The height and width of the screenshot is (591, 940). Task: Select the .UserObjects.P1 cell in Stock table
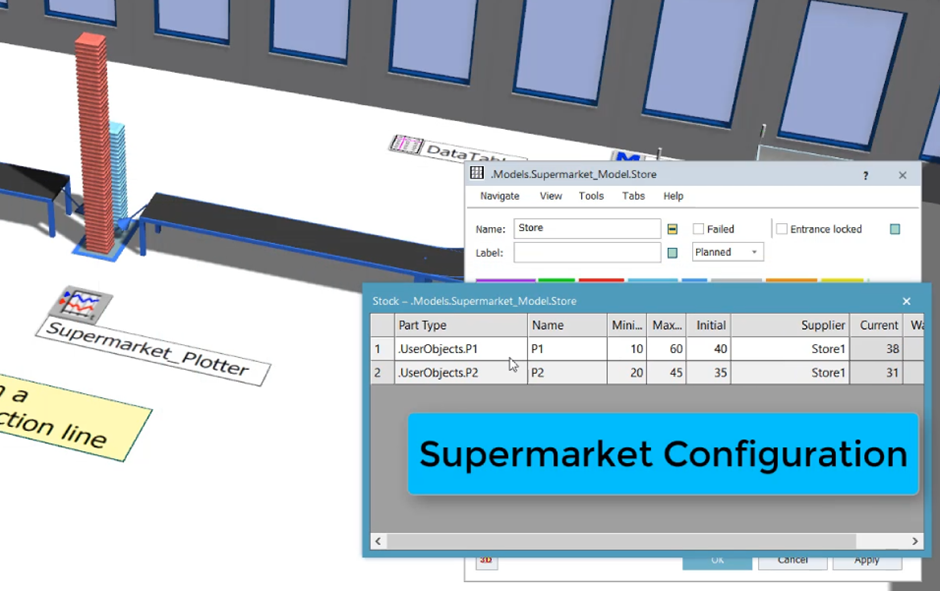click(x=459, y=349)
